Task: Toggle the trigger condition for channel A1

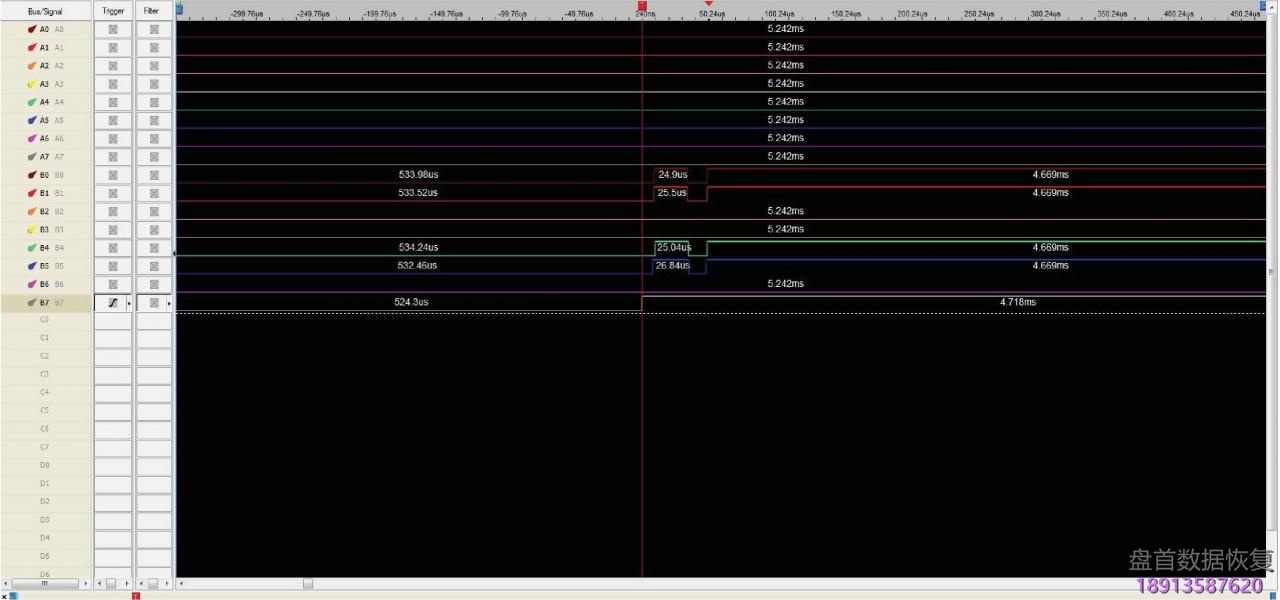Action: [113, 47]
